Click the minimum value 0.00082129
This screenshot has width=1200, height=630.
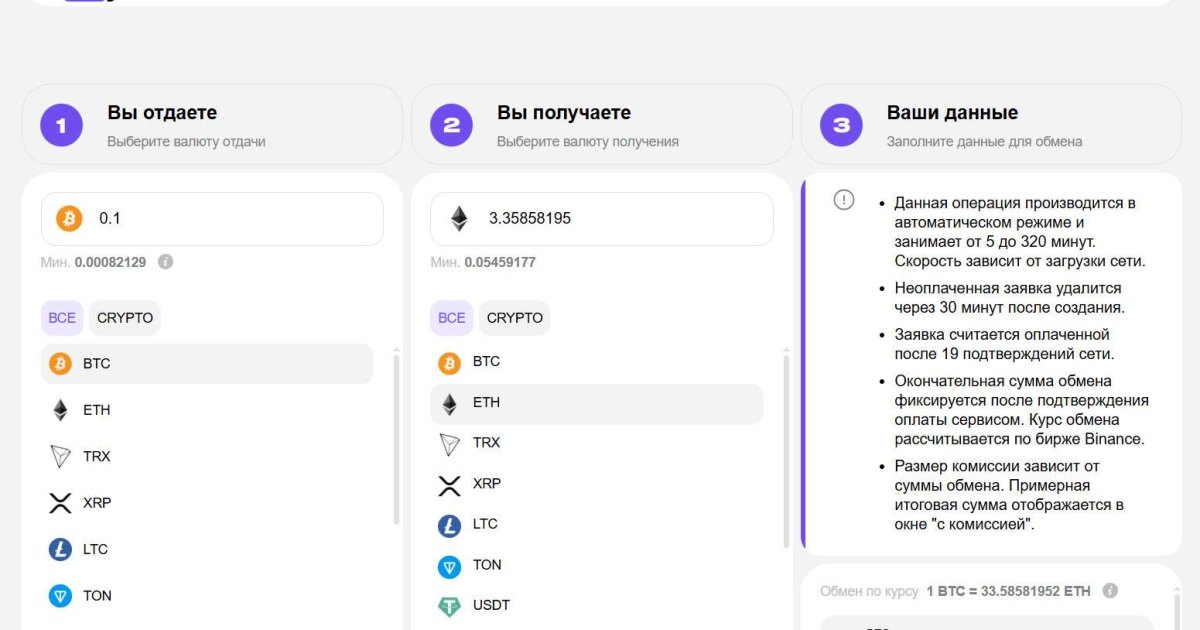tap(110, 262)
